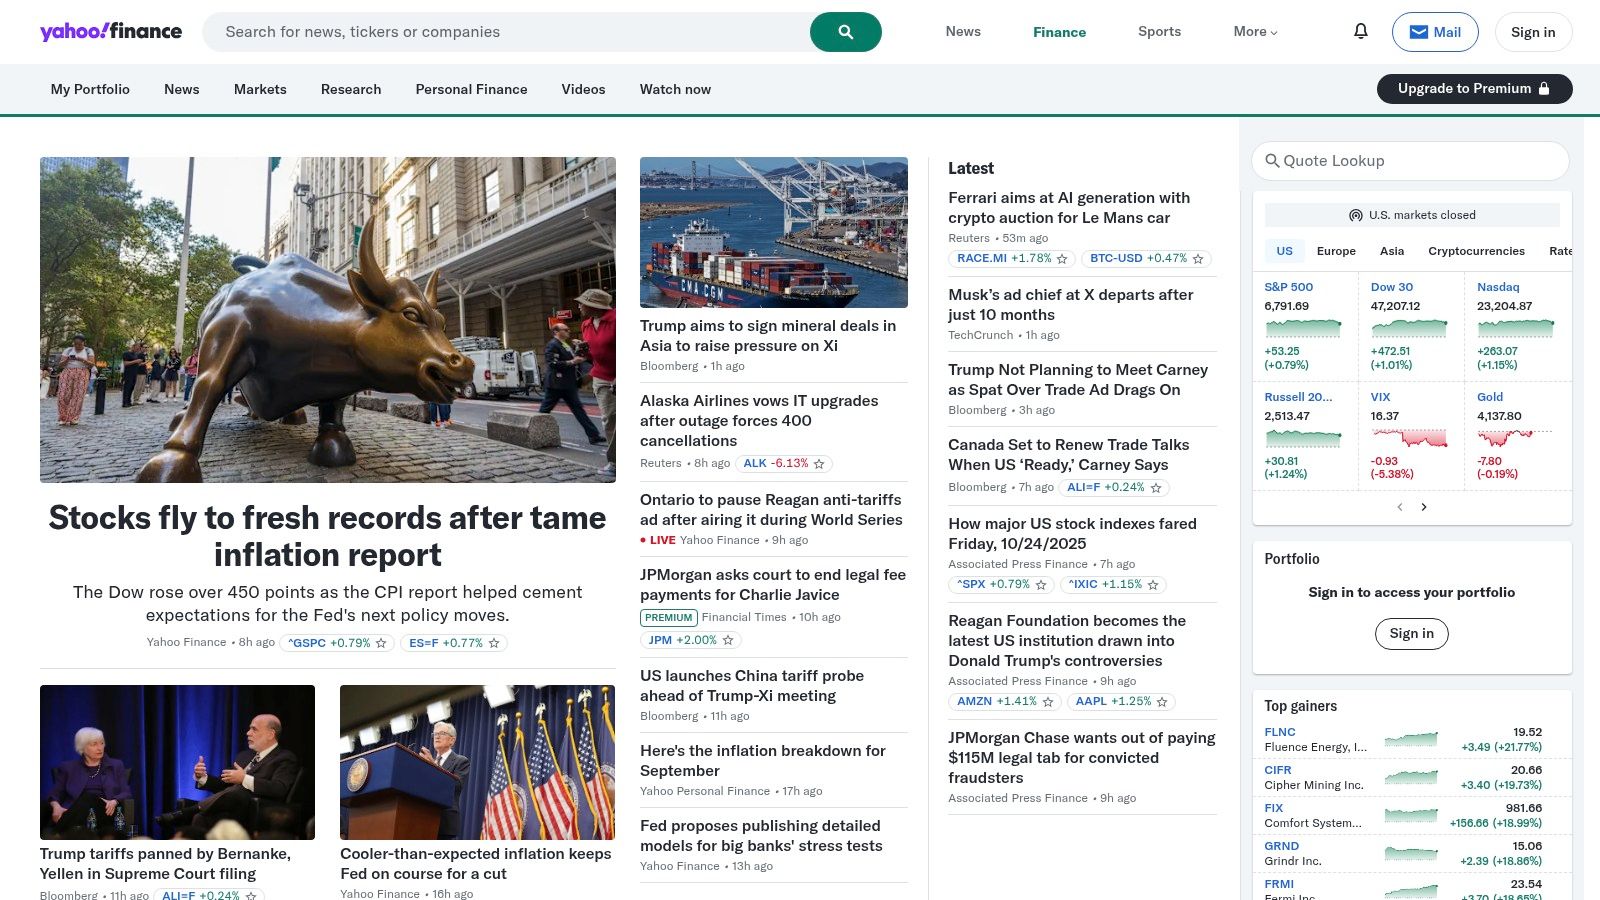Open the Markets navigation tab

[x=260, y=89]
